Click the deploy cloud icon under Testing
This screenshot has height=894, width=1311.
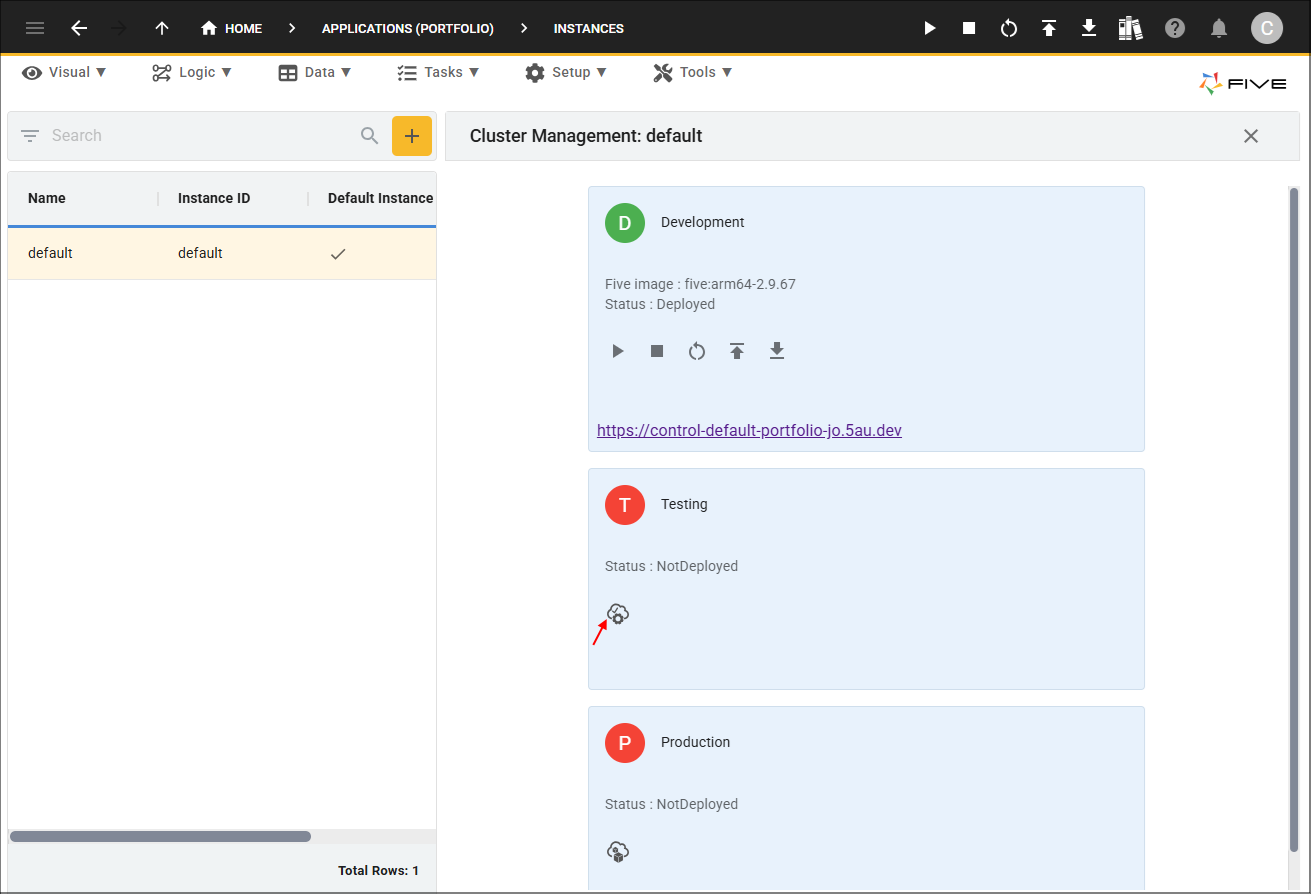coord(618,614)
